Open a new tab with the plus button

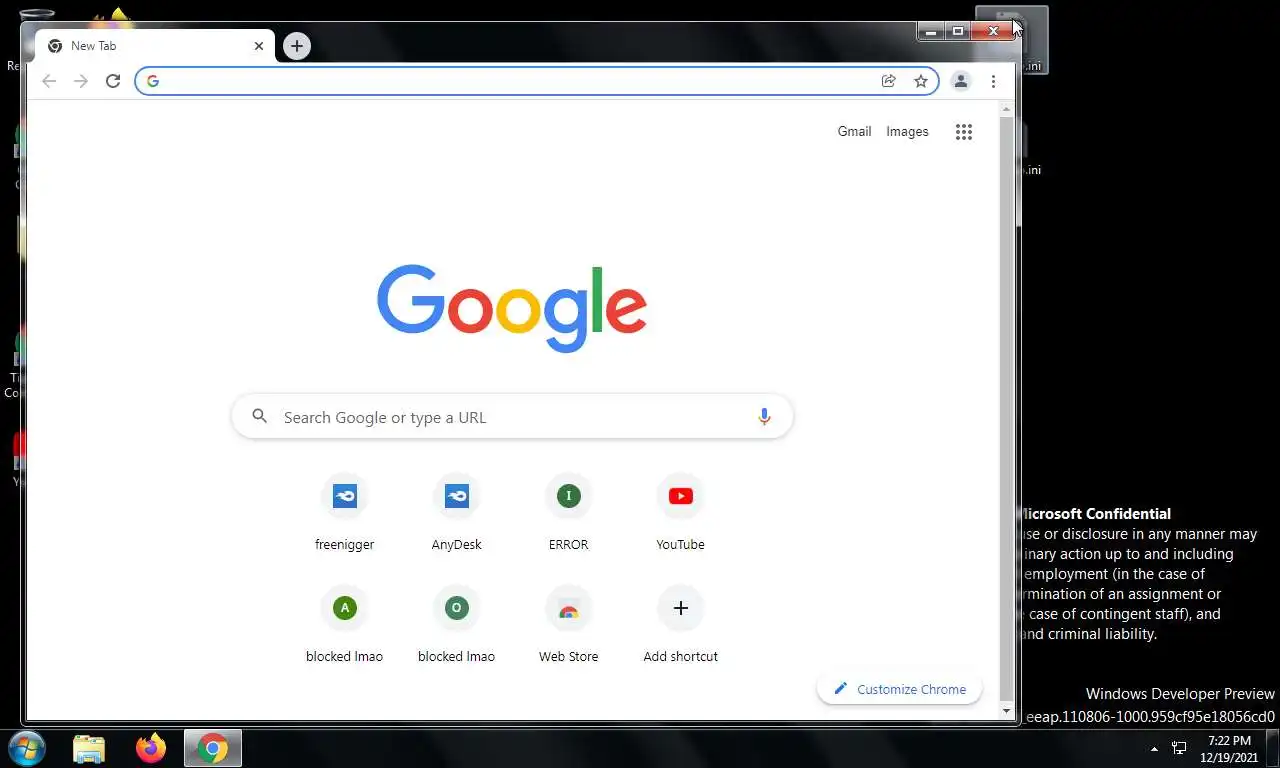(297, 46)
